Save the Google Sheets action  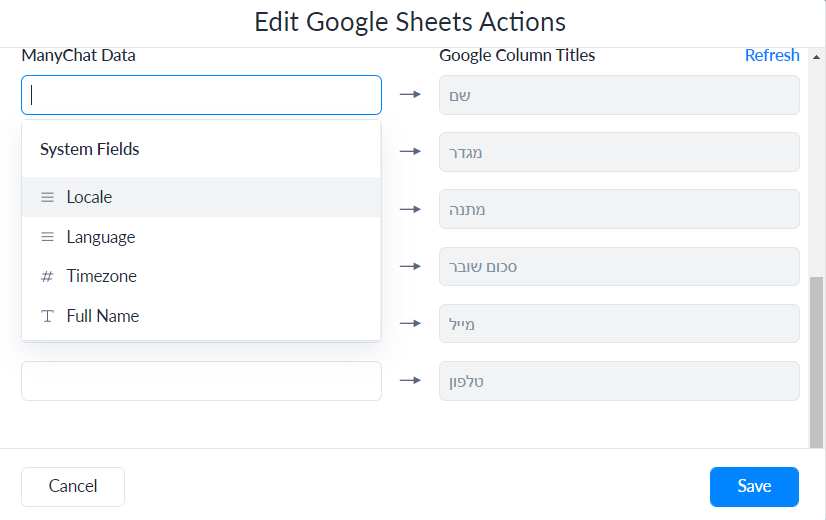(754, 487)
